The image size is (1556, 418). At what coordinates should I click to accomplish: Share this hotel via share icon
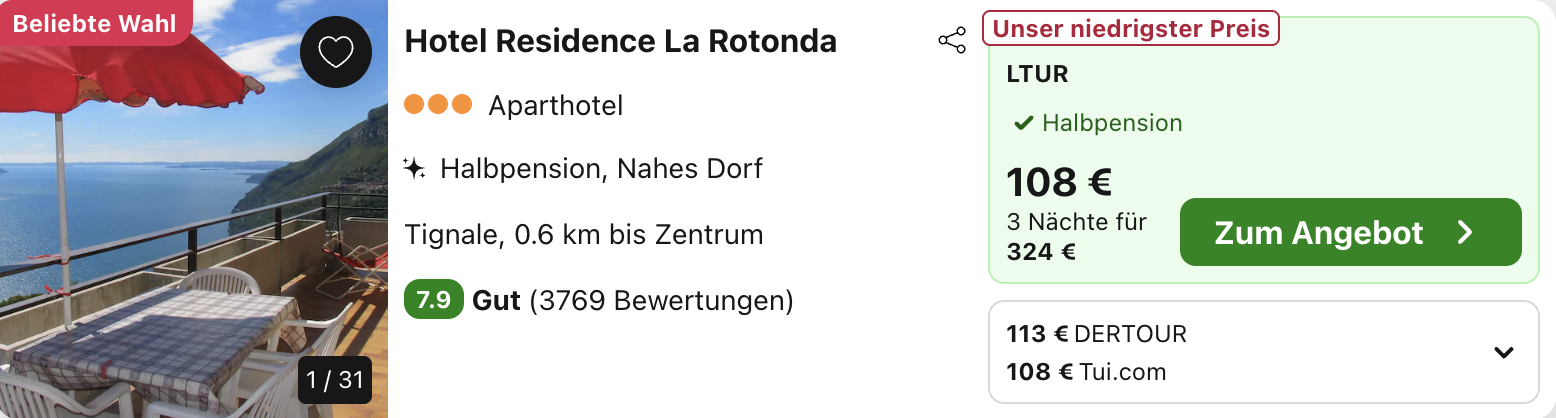coord(952,41)
